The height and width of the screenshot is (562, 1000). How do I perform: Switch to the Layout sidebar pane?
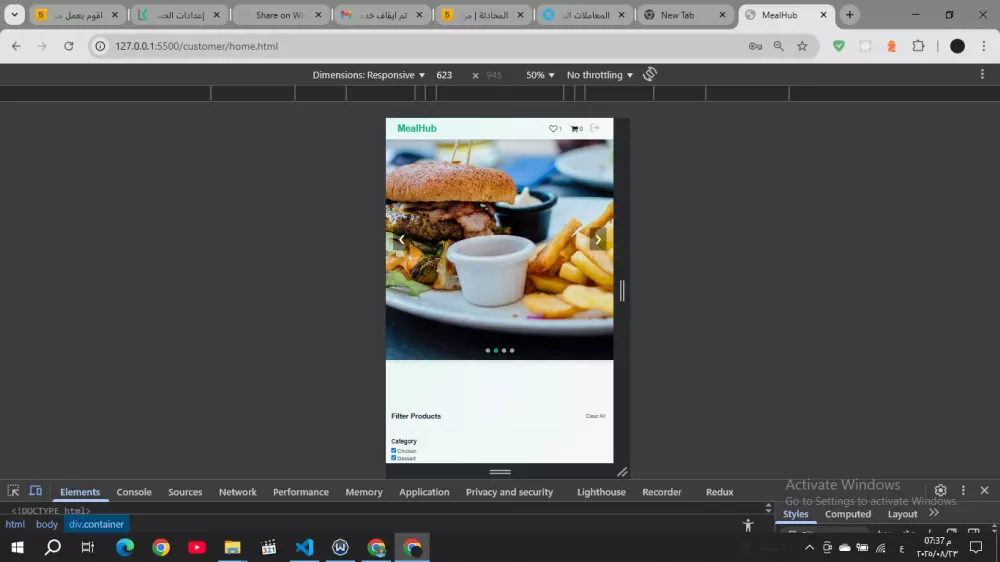pyautogui.click(x=902, y=514)
